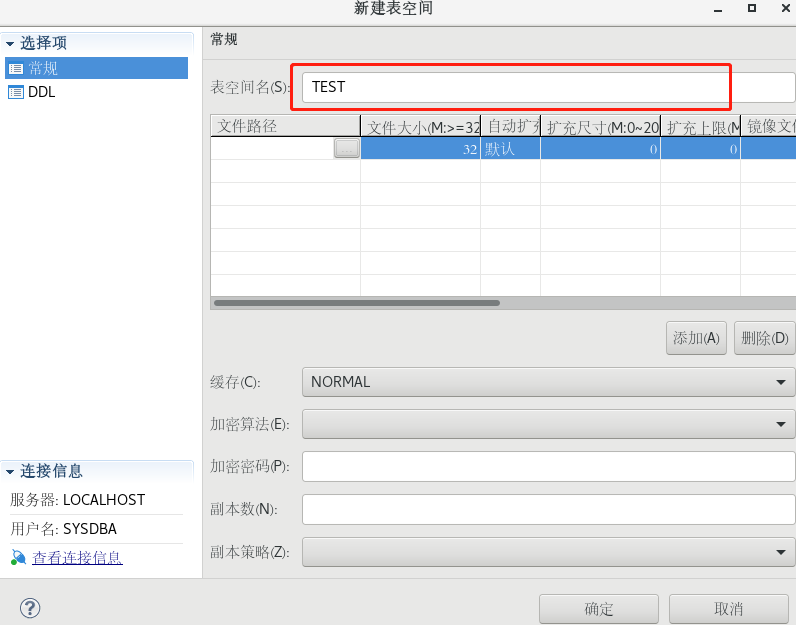Click the 文件路径 column header

coord(285,126)
